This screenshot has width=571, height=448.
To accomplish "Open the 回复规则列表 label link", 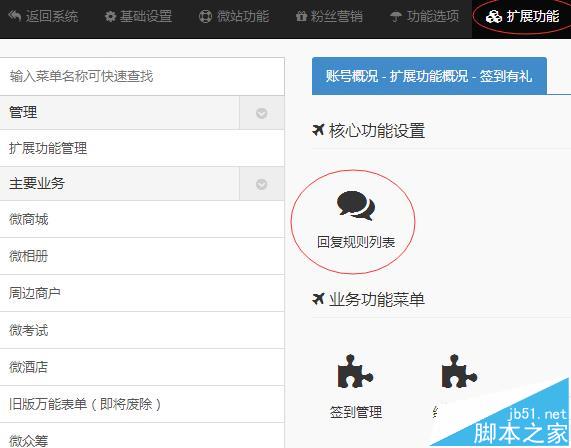I will (356, 242).
